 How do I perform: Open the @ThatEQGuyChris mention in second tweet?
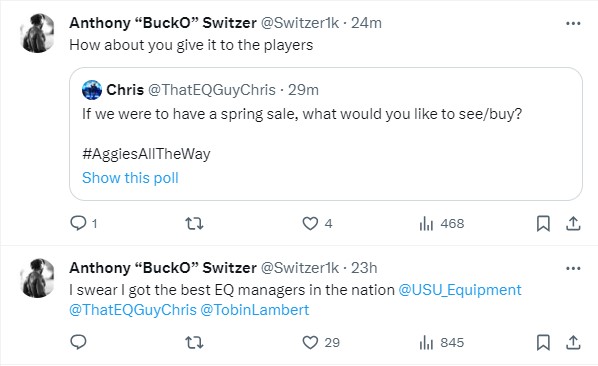(133, 310)
